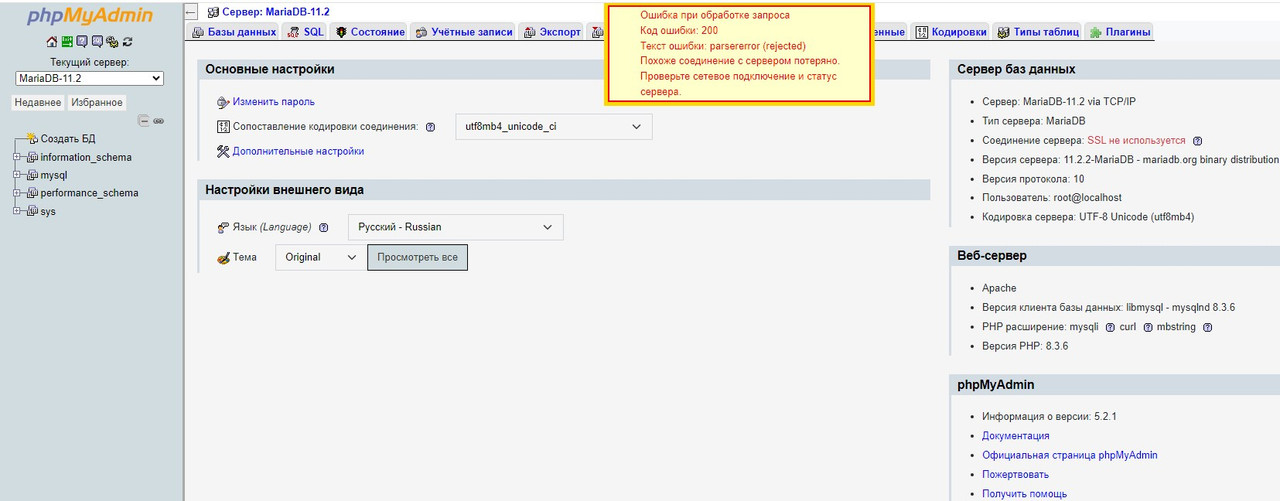Select the sys database name
The width and height of the screenshot is (1280, 501).
[48, 211]
